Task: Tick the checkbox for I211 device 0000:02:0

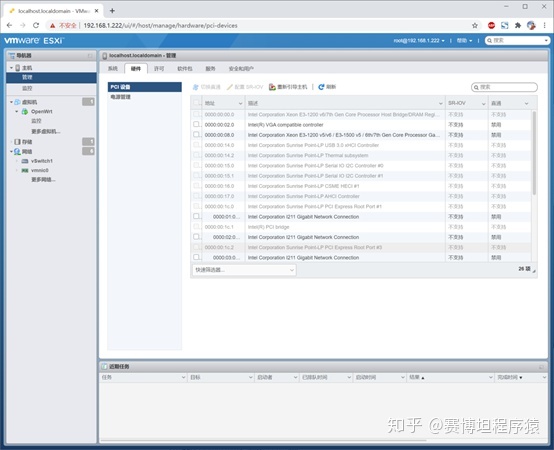Action: pos(196,237)
